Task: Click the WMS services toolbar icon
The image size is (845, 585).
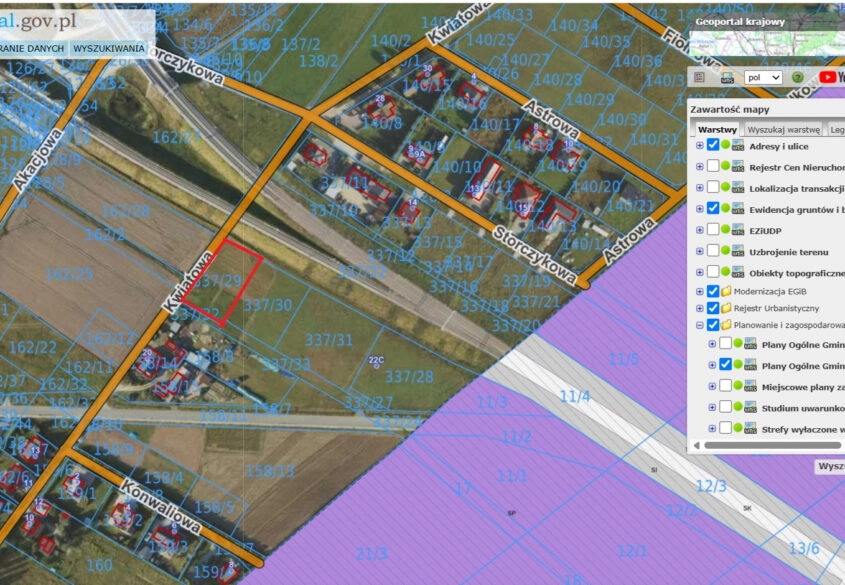Action: [x=726, y=78]
